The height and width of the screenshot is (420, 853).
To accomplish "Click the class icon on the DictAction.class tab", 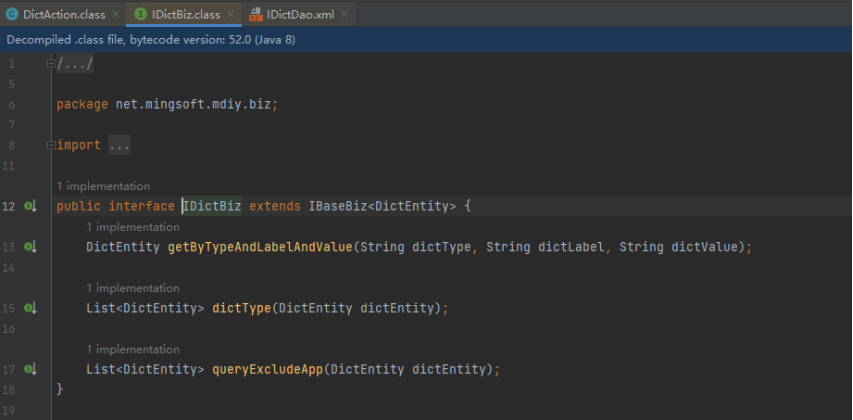I will [x=12, y=15].
